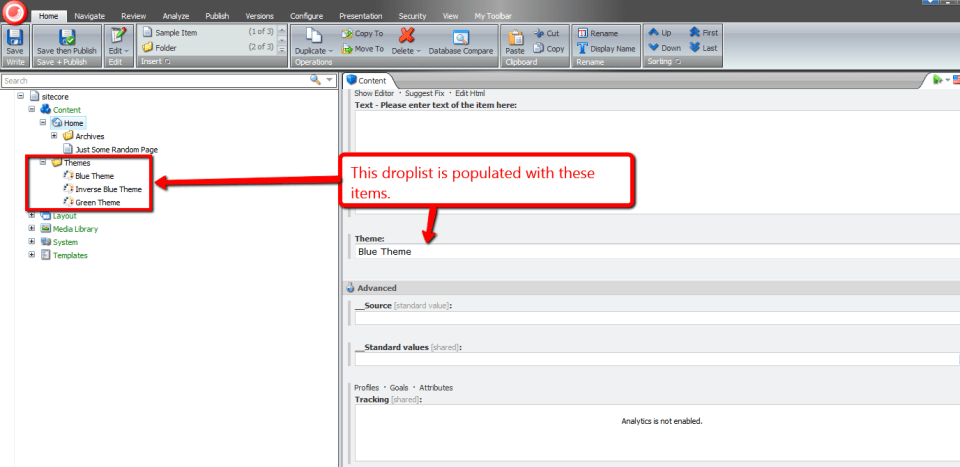Click the Show Editor link
This screenshot has height=467, width=960.
373,93
